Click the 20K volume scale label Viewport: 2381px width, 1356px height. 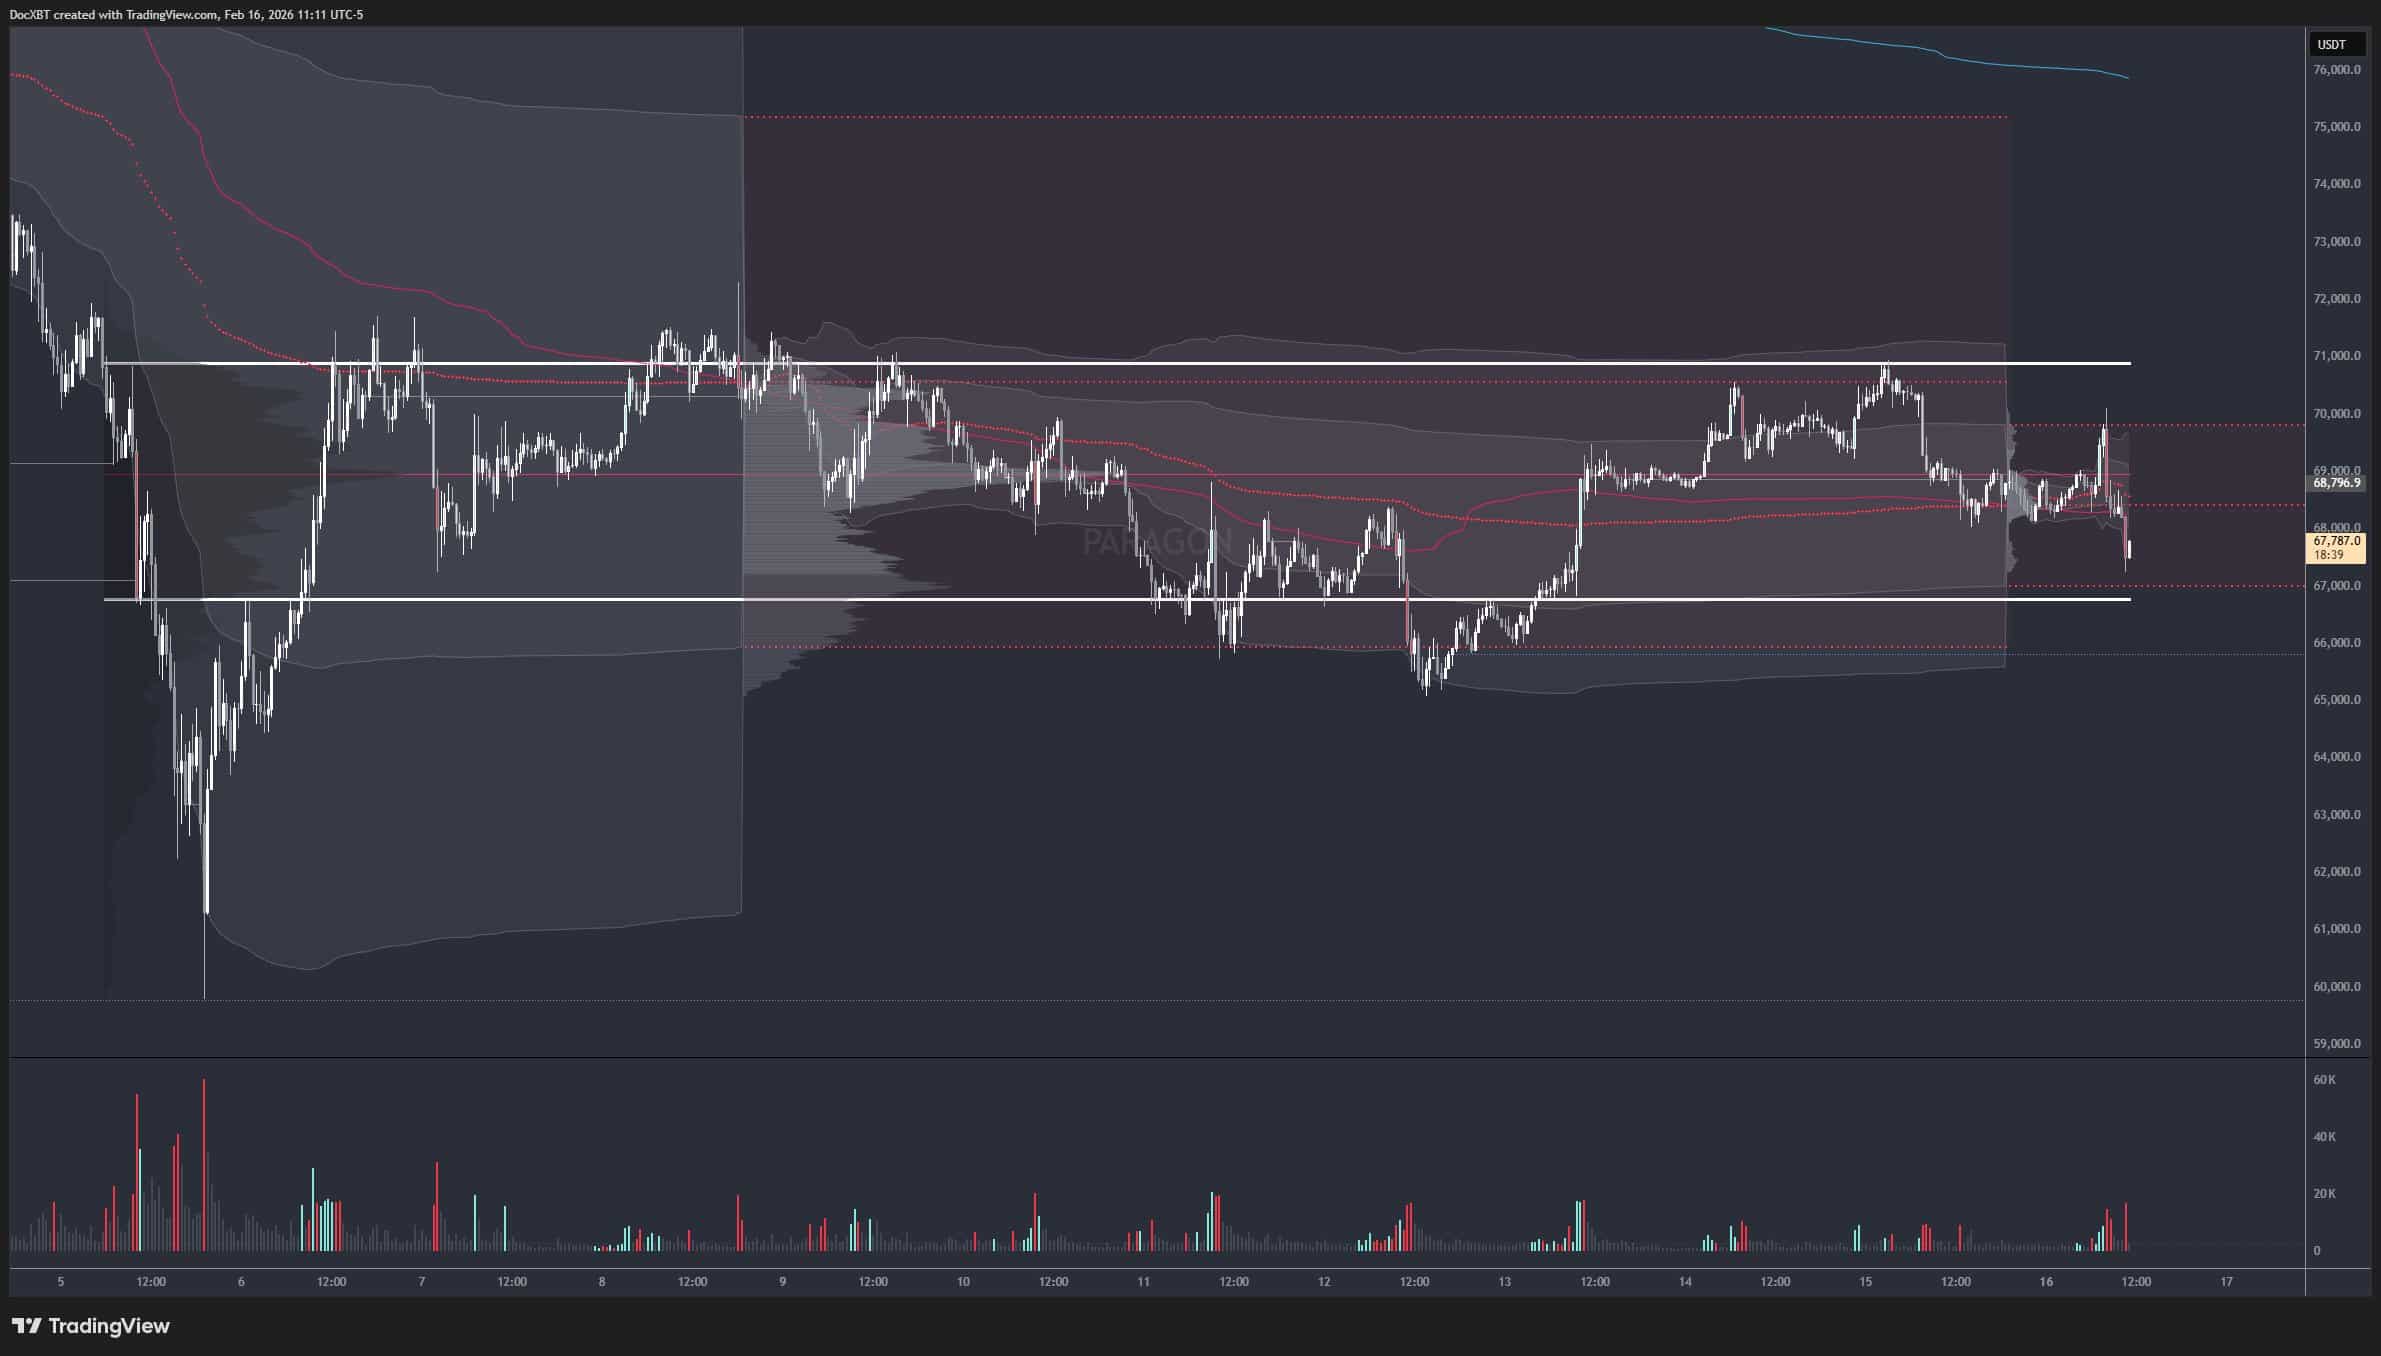pyautogui.click(x=2325, y=1194)
